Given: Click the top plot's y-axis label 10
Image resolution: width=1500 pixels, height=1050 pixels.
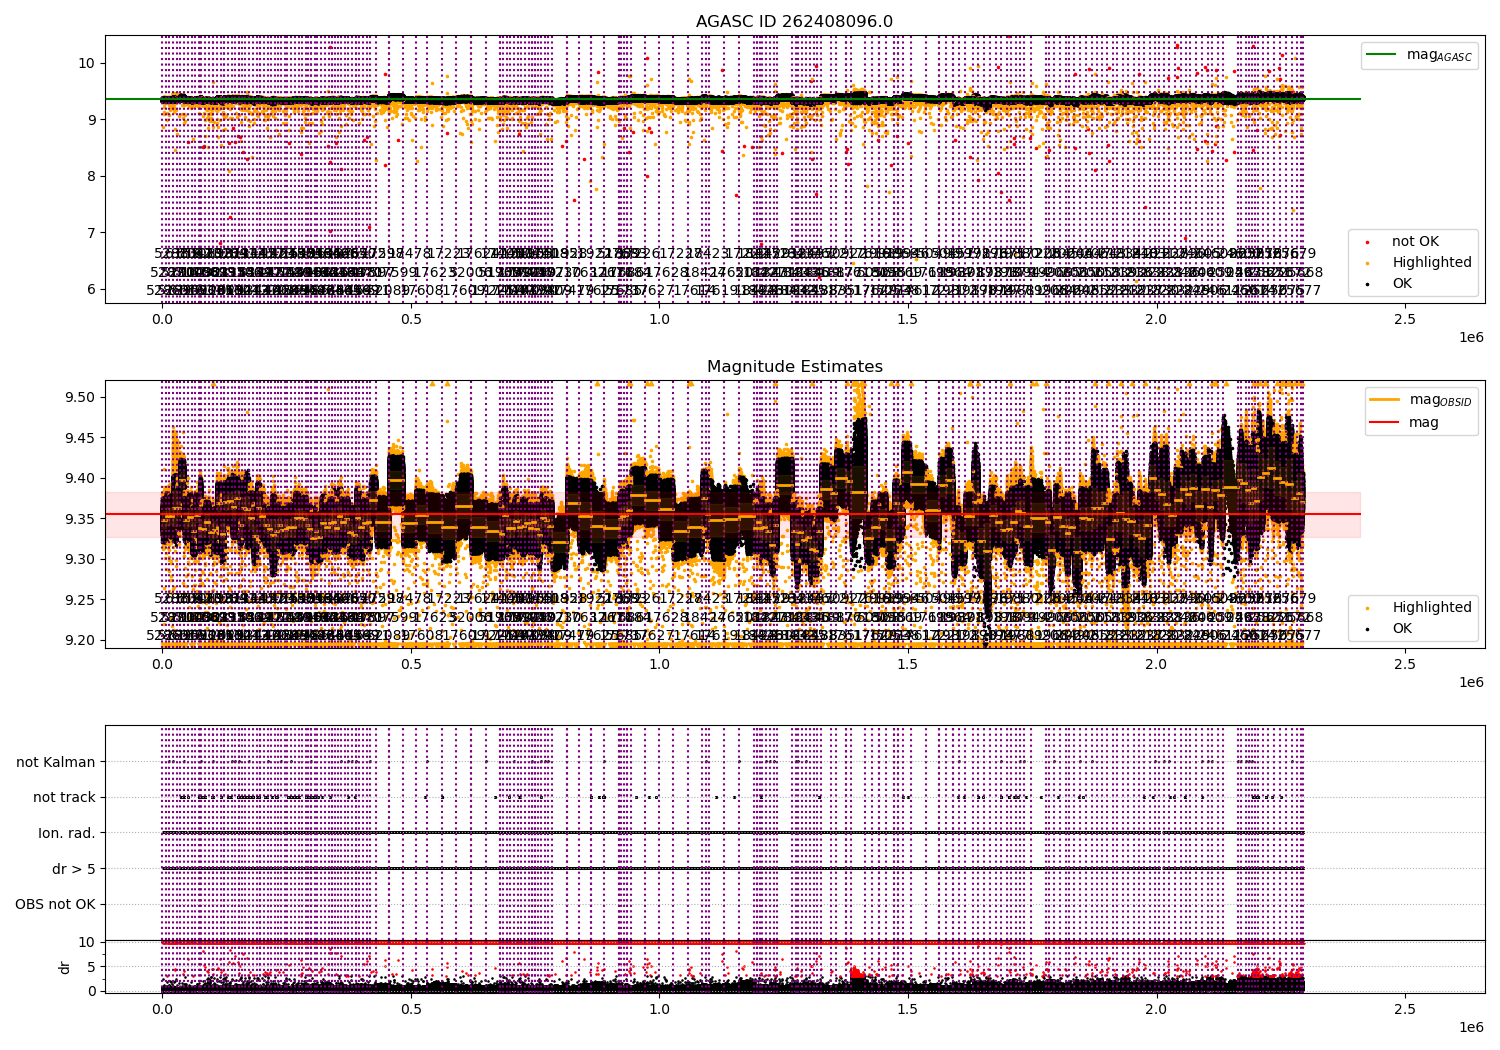Looking at the screenshot, I should point(86,63).
